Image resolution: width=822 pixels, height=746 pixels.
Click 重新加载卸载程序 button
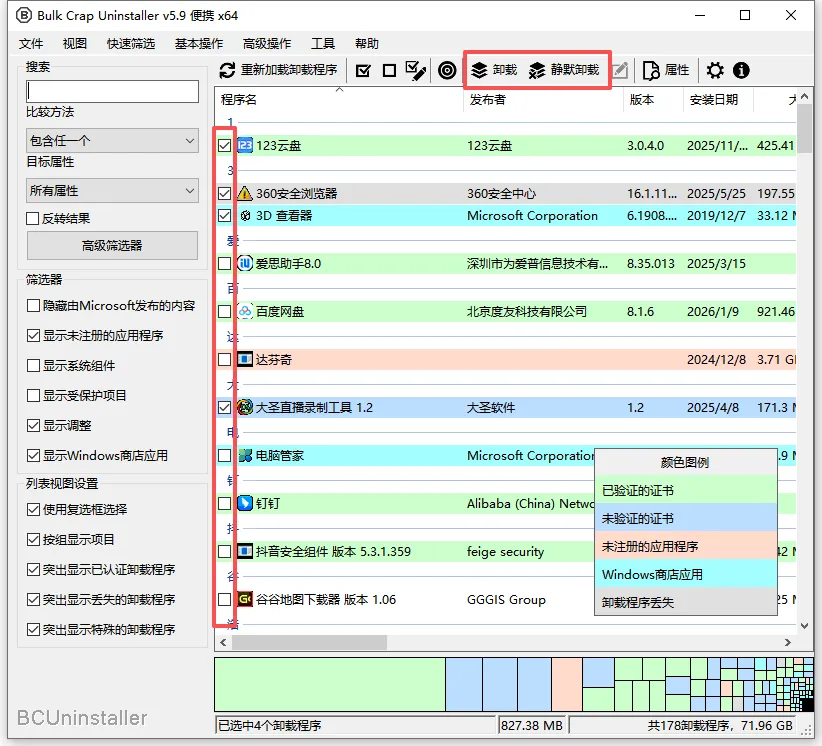[x=278, y=70]
